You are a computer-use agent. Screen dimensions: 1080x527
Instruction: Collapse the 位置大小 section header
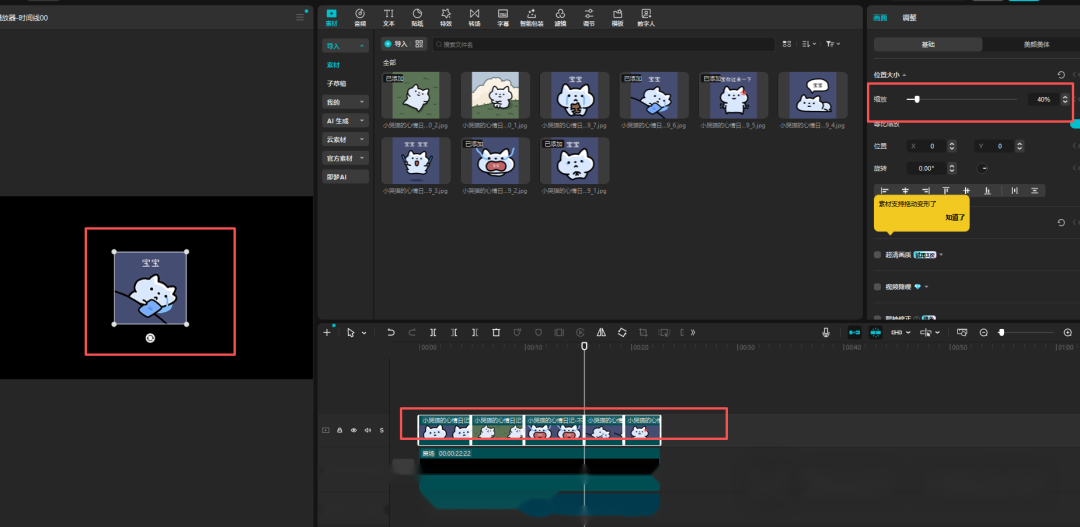pos(890,74)
